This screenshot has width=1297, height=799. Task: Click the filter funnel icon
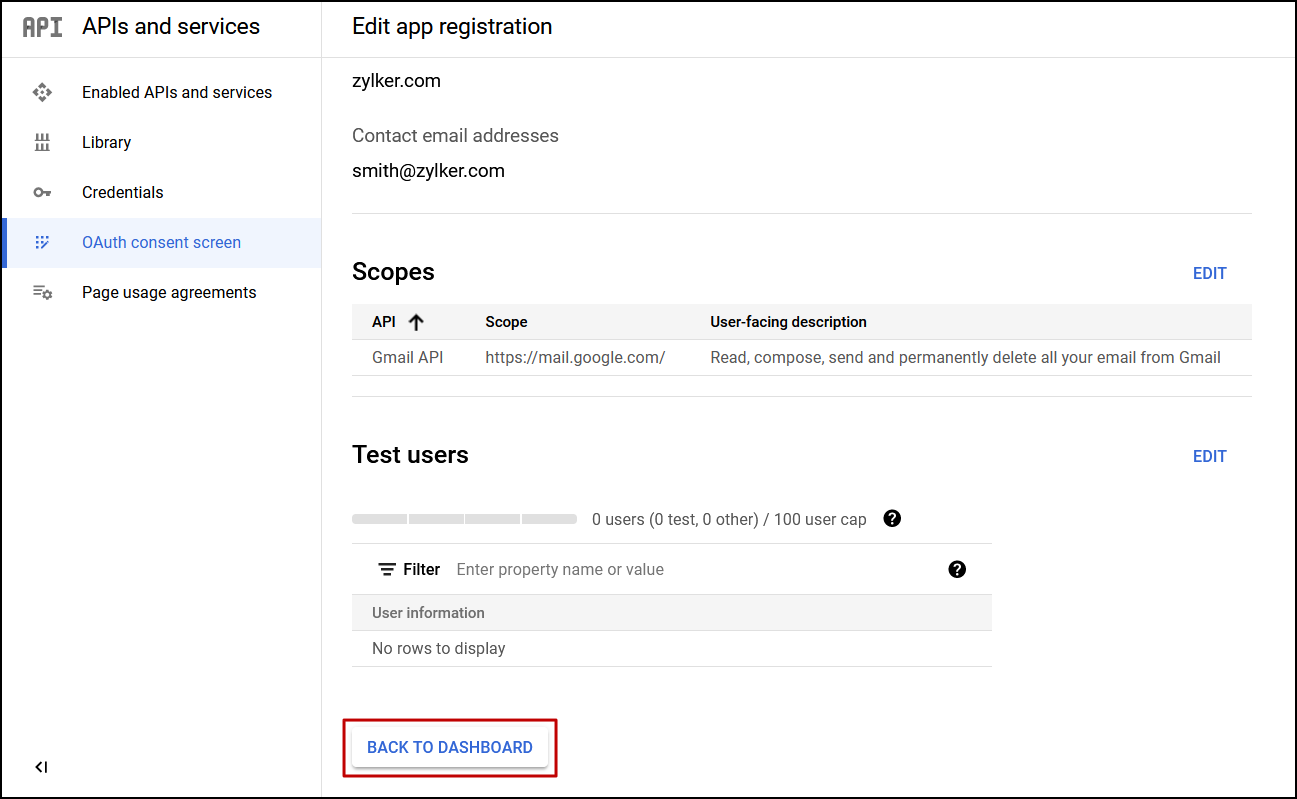pos(387,569)
